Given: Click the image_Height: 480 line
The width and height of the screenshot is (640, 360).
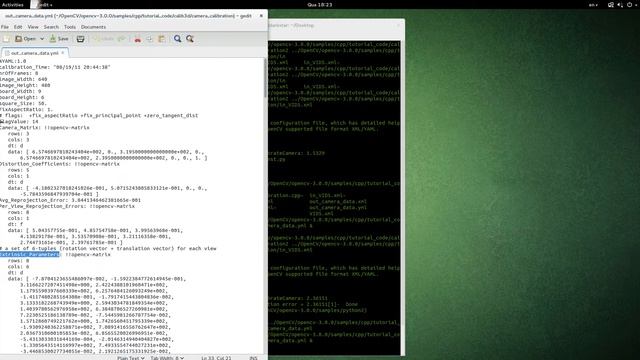Looking at the screenshot, I should pyautogui.click(x=25, y=85).
